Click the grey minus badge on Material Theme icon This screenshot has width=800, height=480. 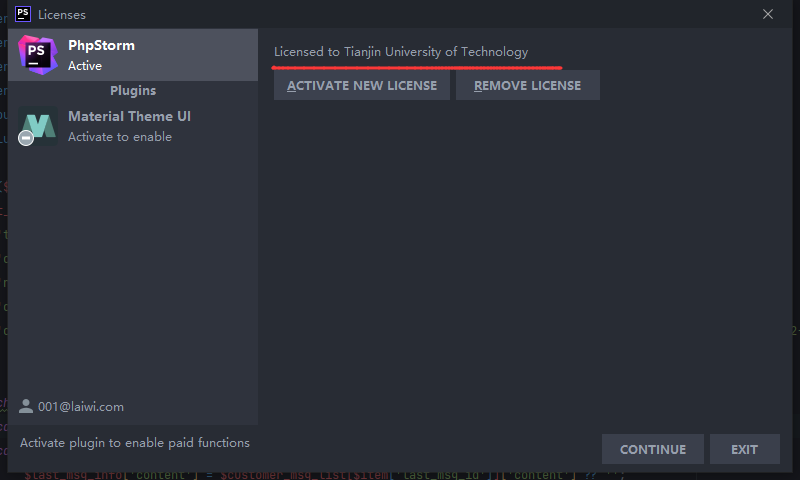point(27,138)
